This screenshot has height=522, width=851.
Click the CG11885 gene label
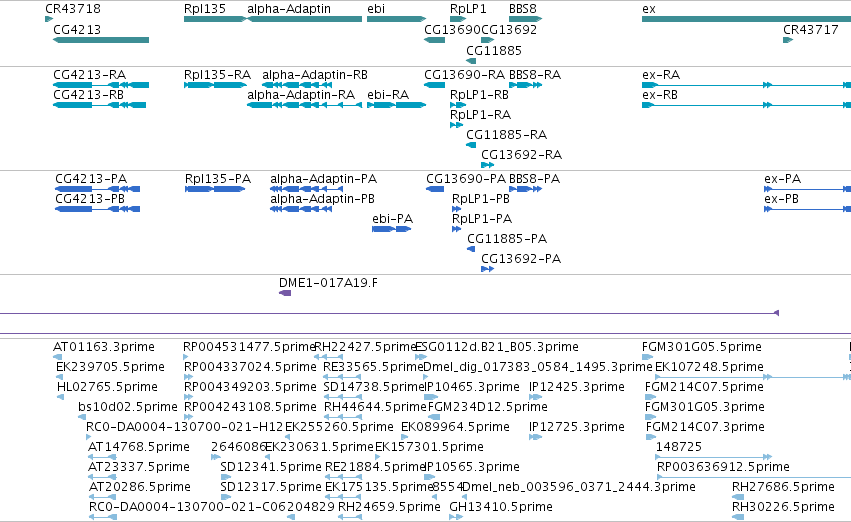pyautogui.click(x=494, y=51)
